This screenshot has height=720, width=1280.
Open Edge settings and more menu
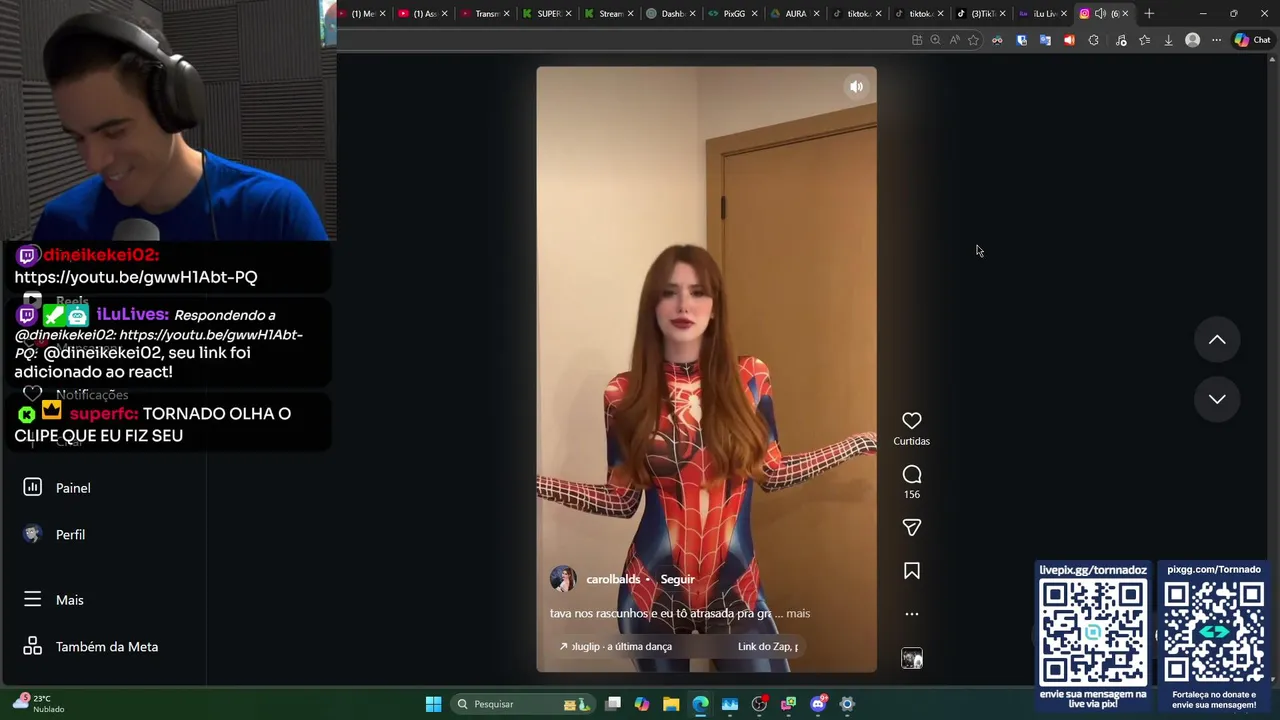(1216, 40)
